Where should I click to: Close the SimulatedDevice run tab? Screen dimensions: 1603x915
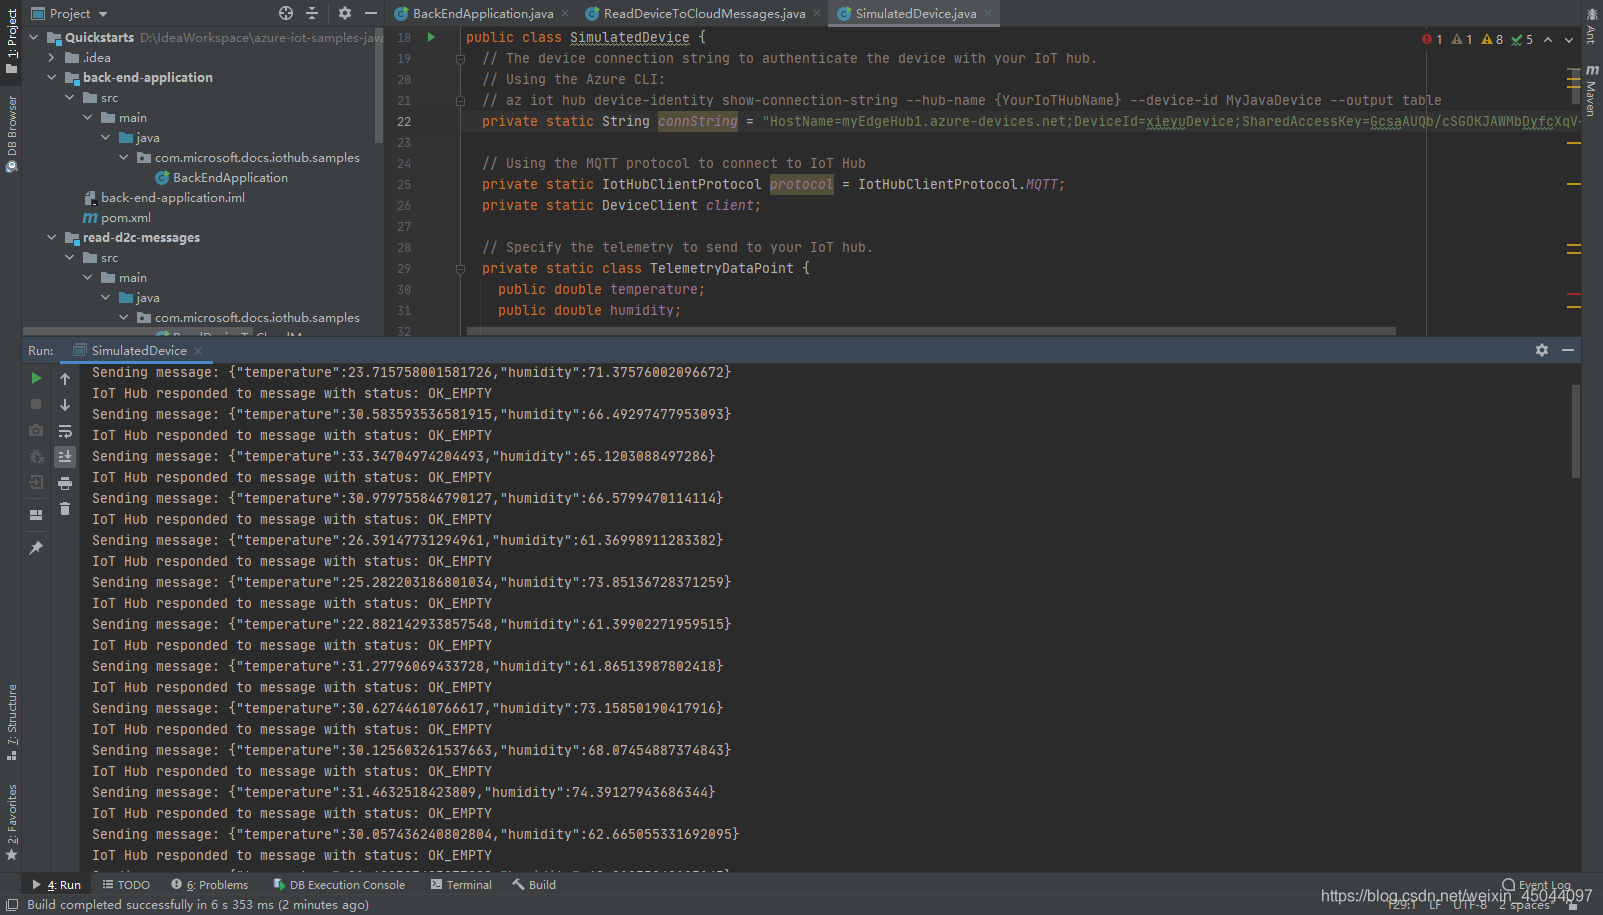(x=198, y=350)
